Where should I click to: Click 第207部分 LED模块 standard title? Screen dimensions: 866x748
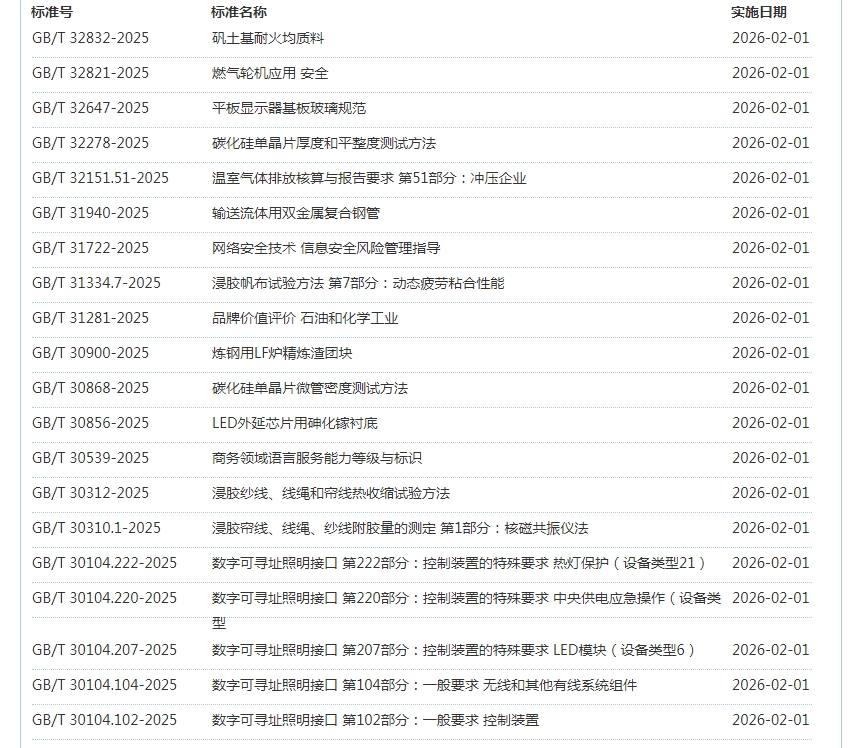[453, 650]
